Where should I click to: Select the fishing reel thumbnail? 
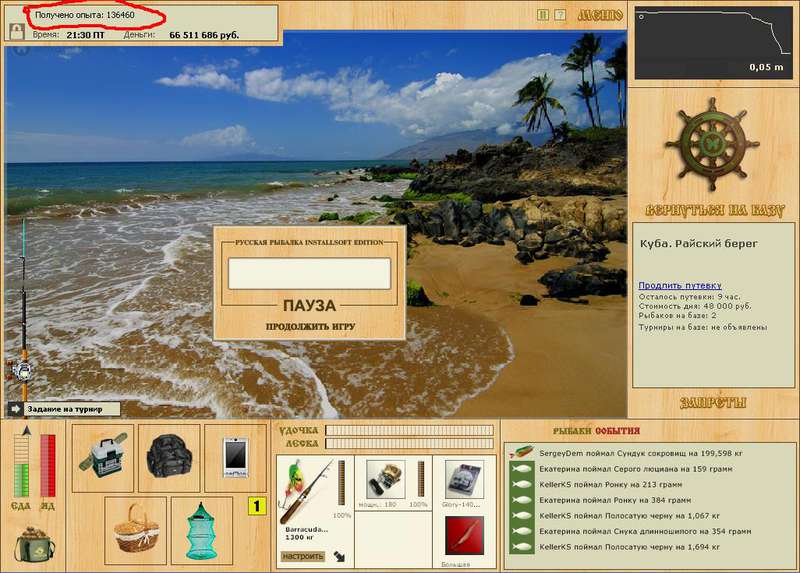click(386, 480)
